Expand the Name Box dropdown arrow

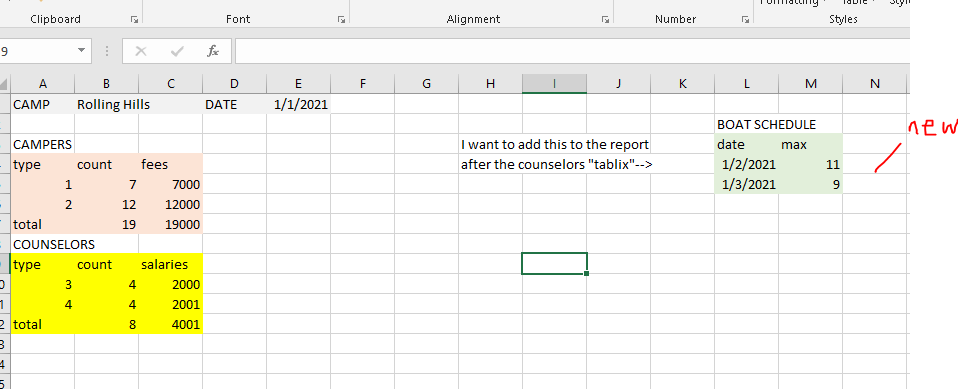pos(81,51)
